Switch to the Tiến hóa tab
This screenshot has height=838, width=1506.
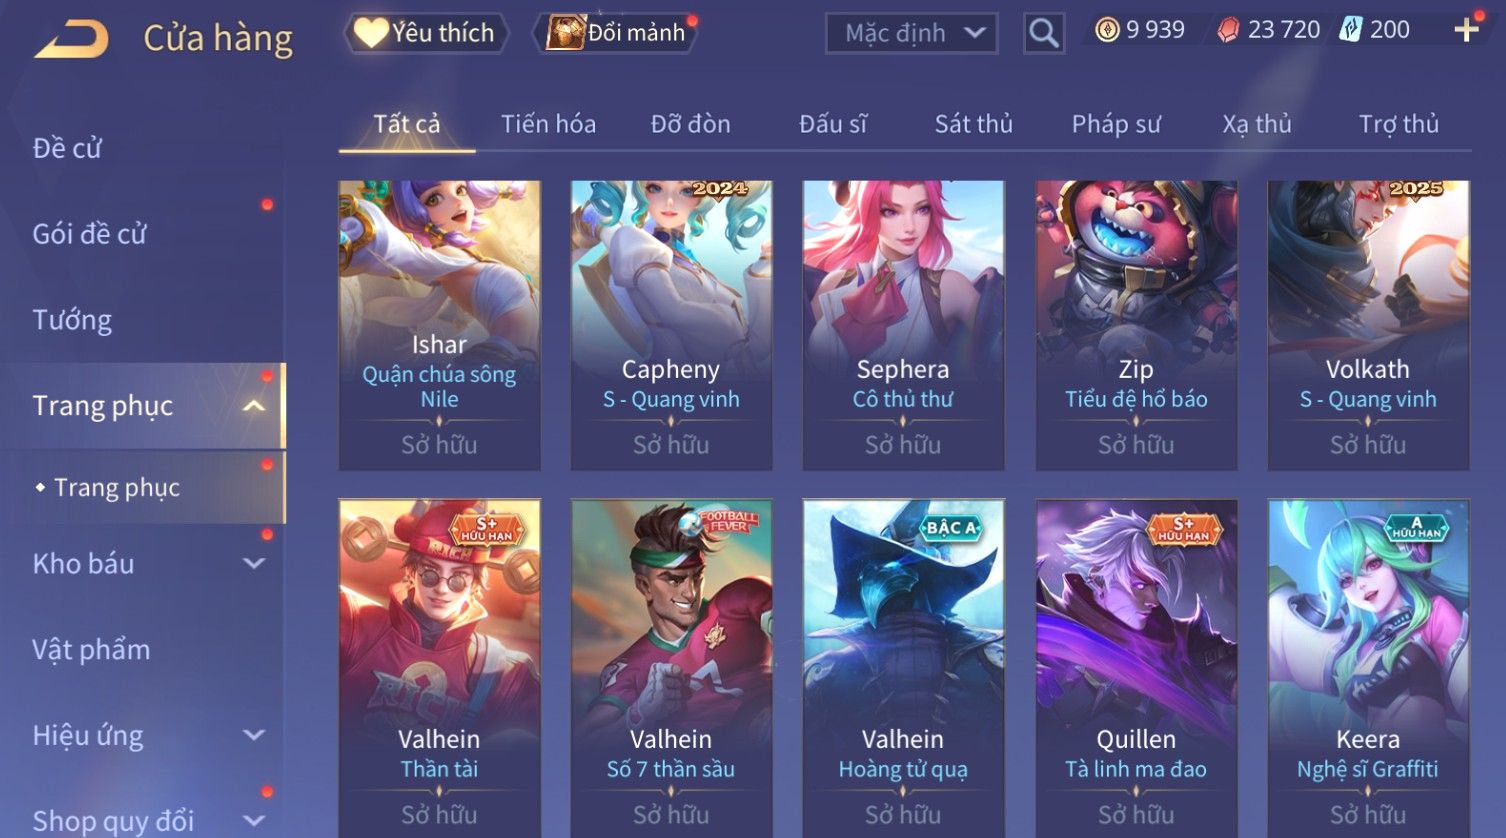548,124
